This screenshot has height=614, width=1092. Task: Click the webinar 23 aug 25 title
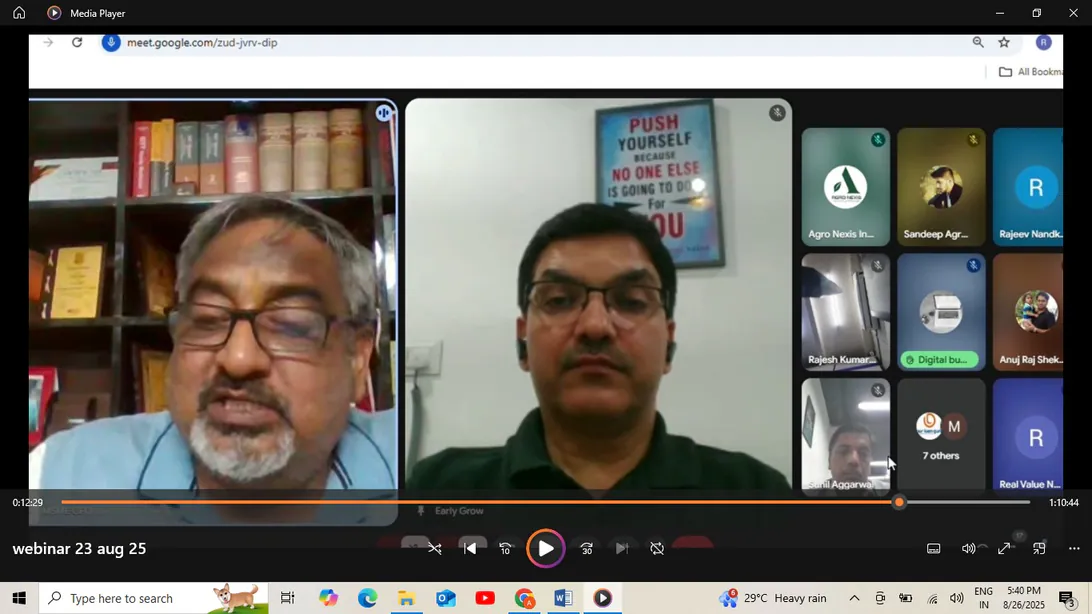(79, 549)
